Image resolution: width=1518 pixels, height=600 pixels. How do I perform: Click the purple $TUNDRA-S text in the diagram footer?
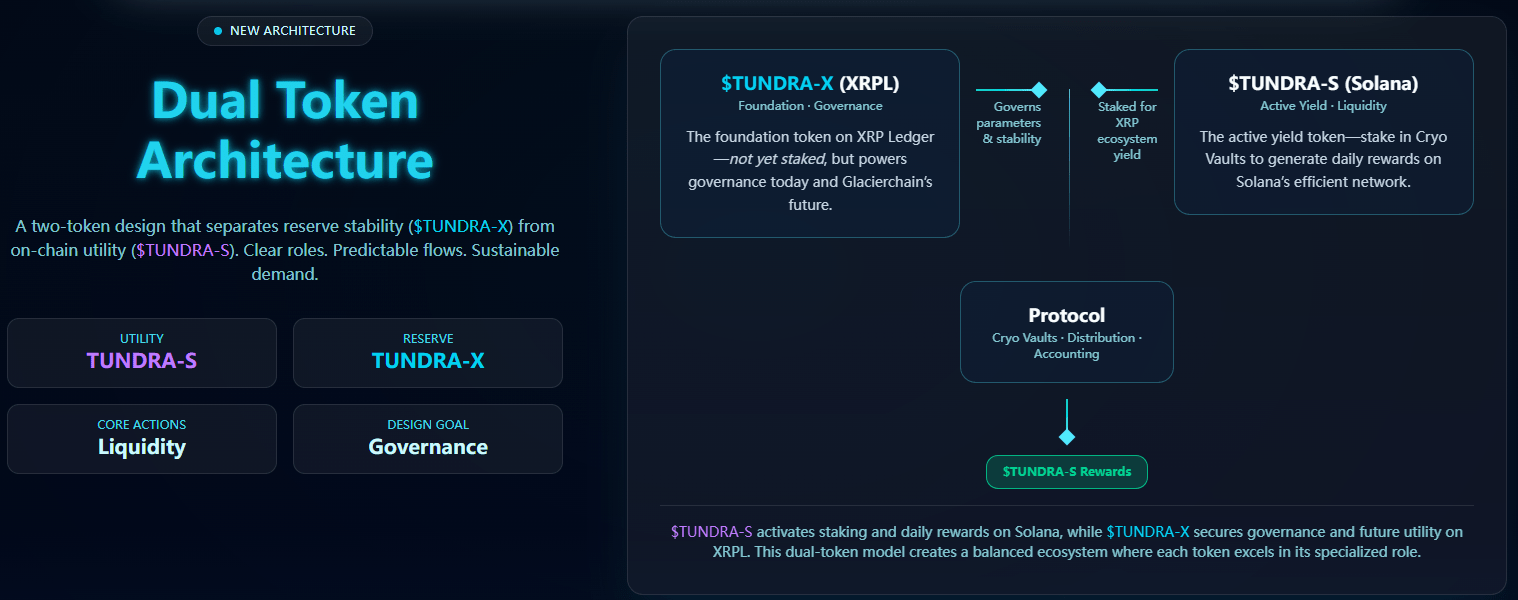[x=711, y=532]
